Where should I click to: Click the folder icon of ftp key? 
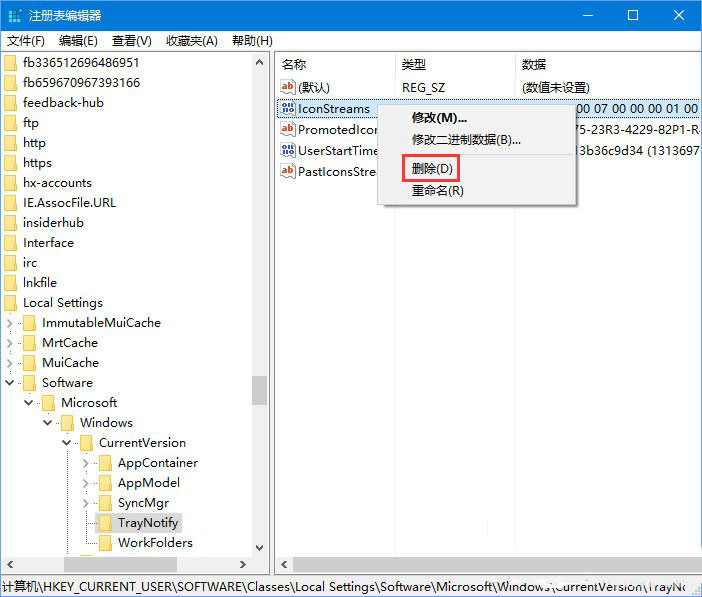click(x=10, y=123)
